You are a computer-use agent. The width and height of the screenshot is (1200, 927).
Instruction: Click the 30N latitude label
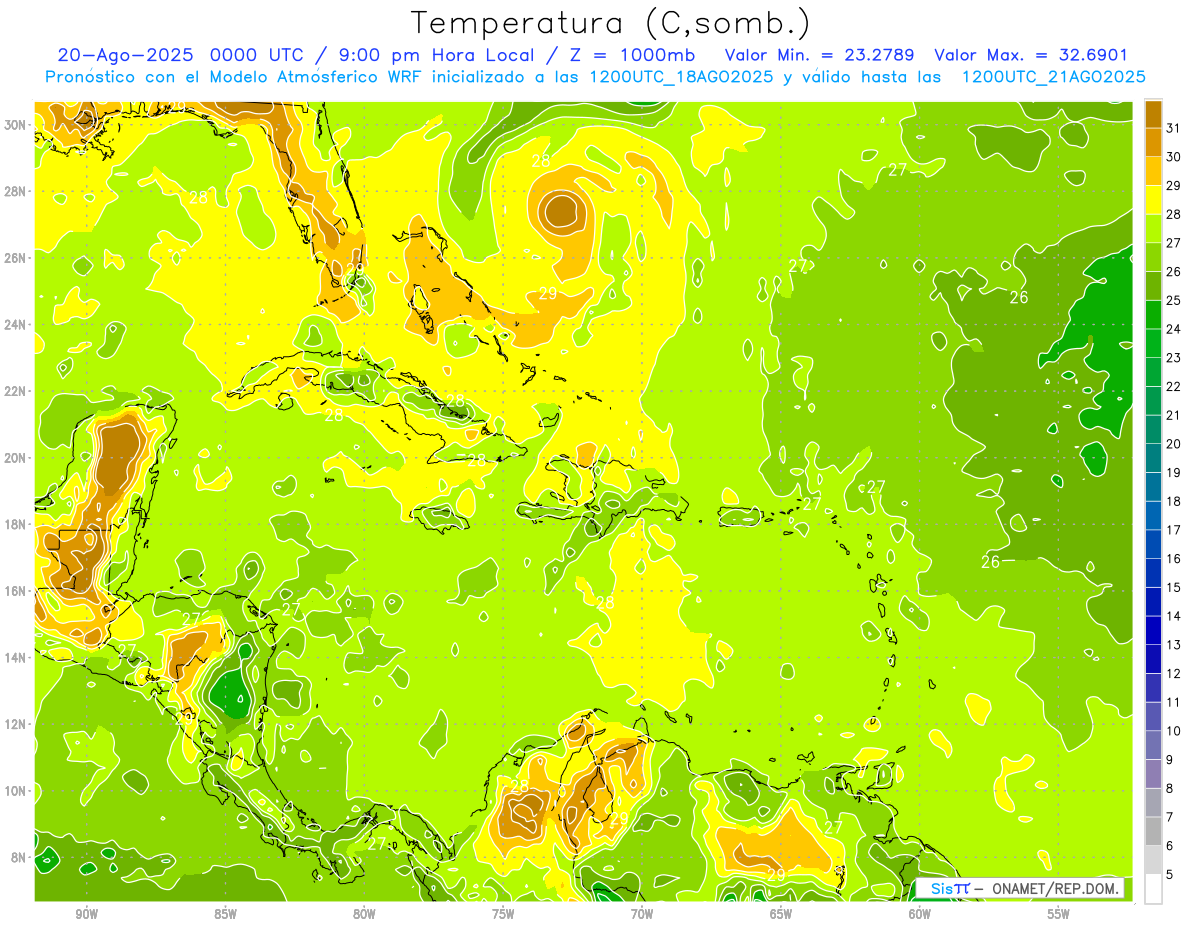(16, 124)
